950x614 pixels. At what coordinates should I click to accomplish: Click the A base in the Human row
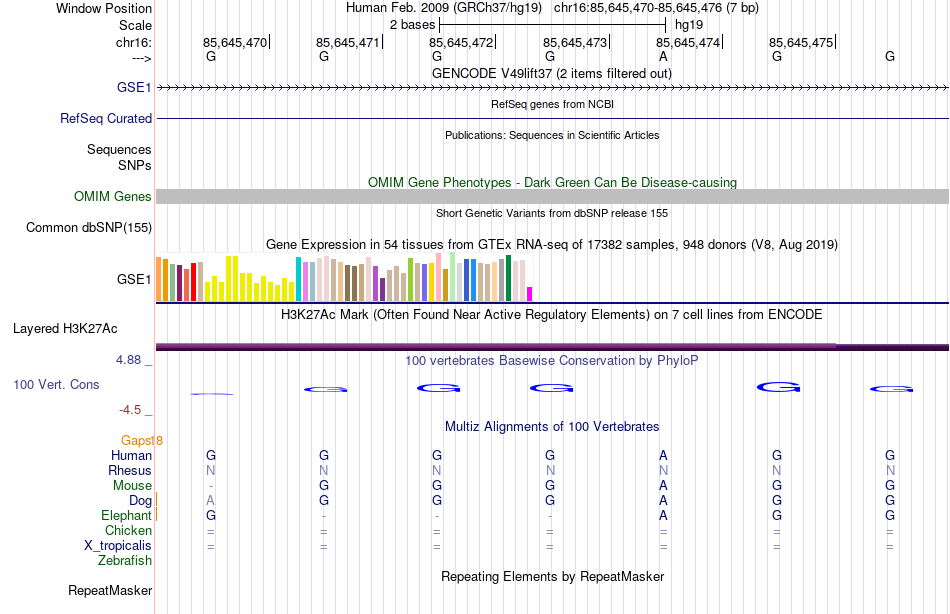[x=663, y=455]
